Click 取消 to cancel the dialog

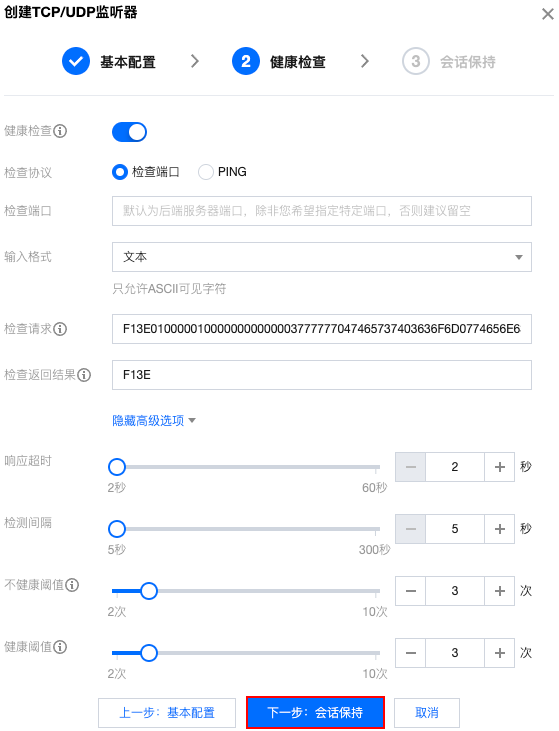pyautogui.click(x=427, y=712)
